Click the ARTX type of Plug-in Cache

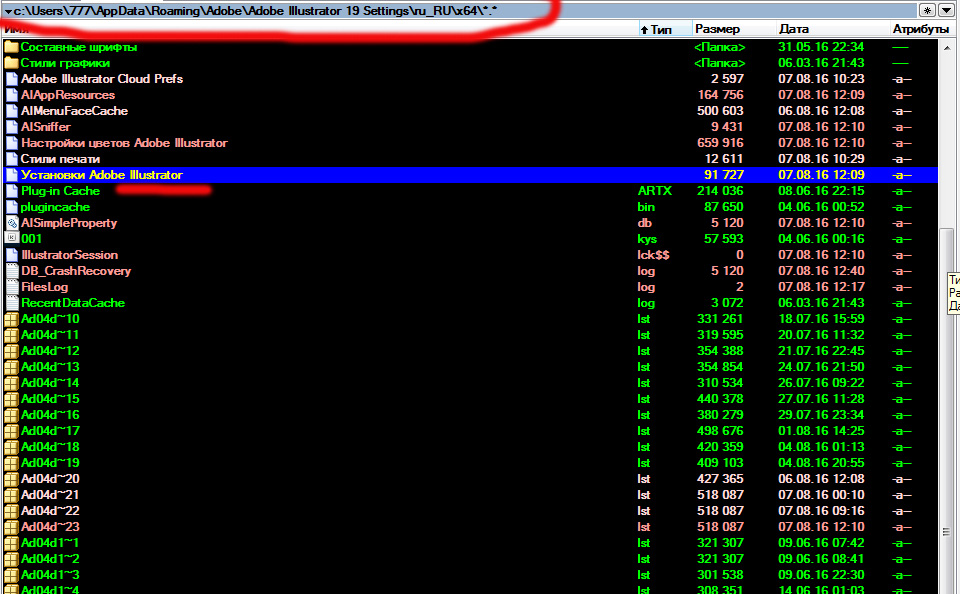(654, 191)
